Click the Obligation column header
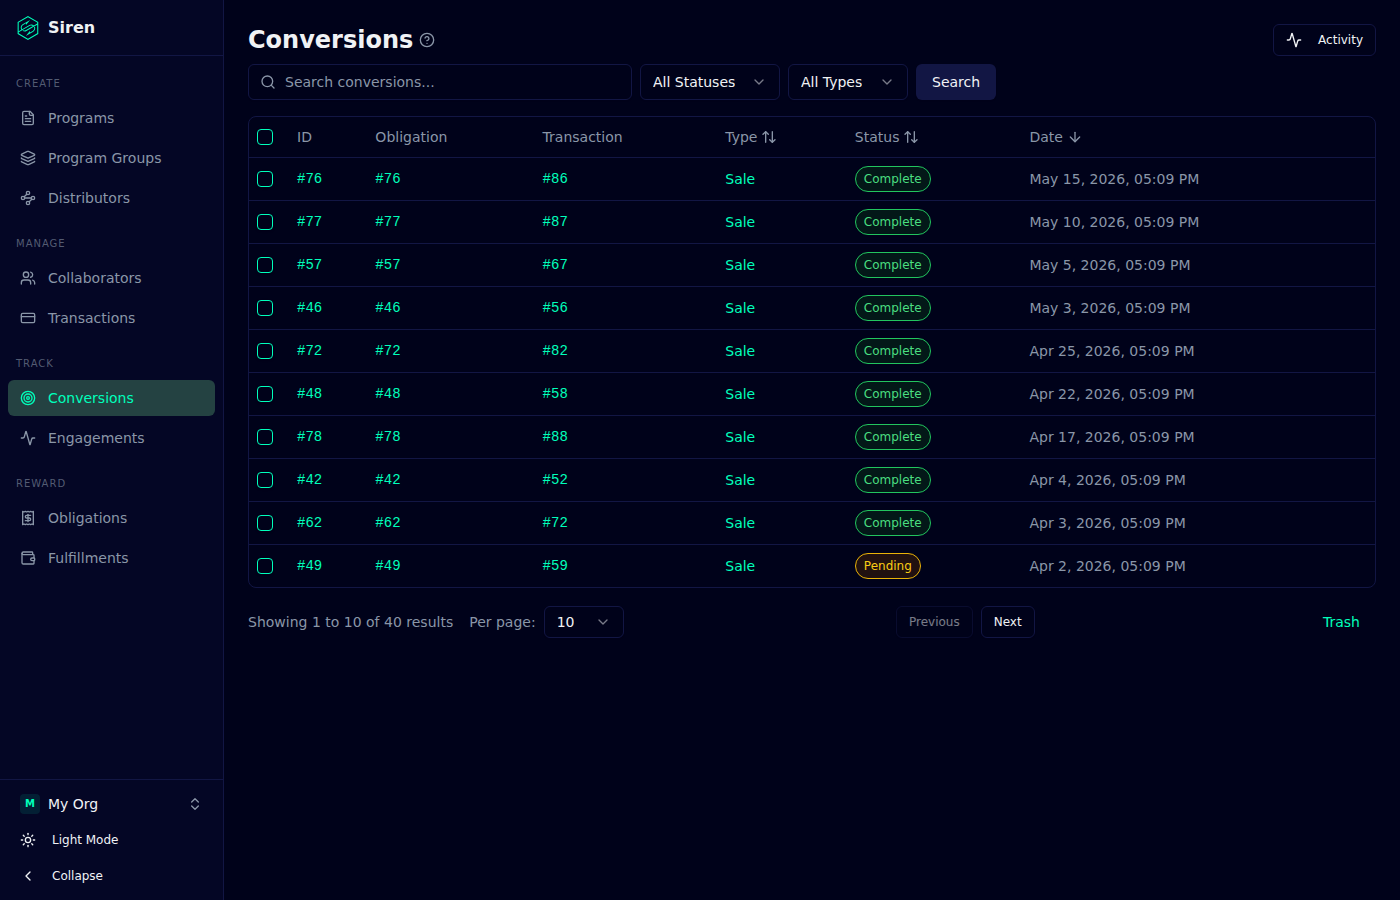Image resolution: width=1400 pixels, height=900 pixels. [411, 137]
